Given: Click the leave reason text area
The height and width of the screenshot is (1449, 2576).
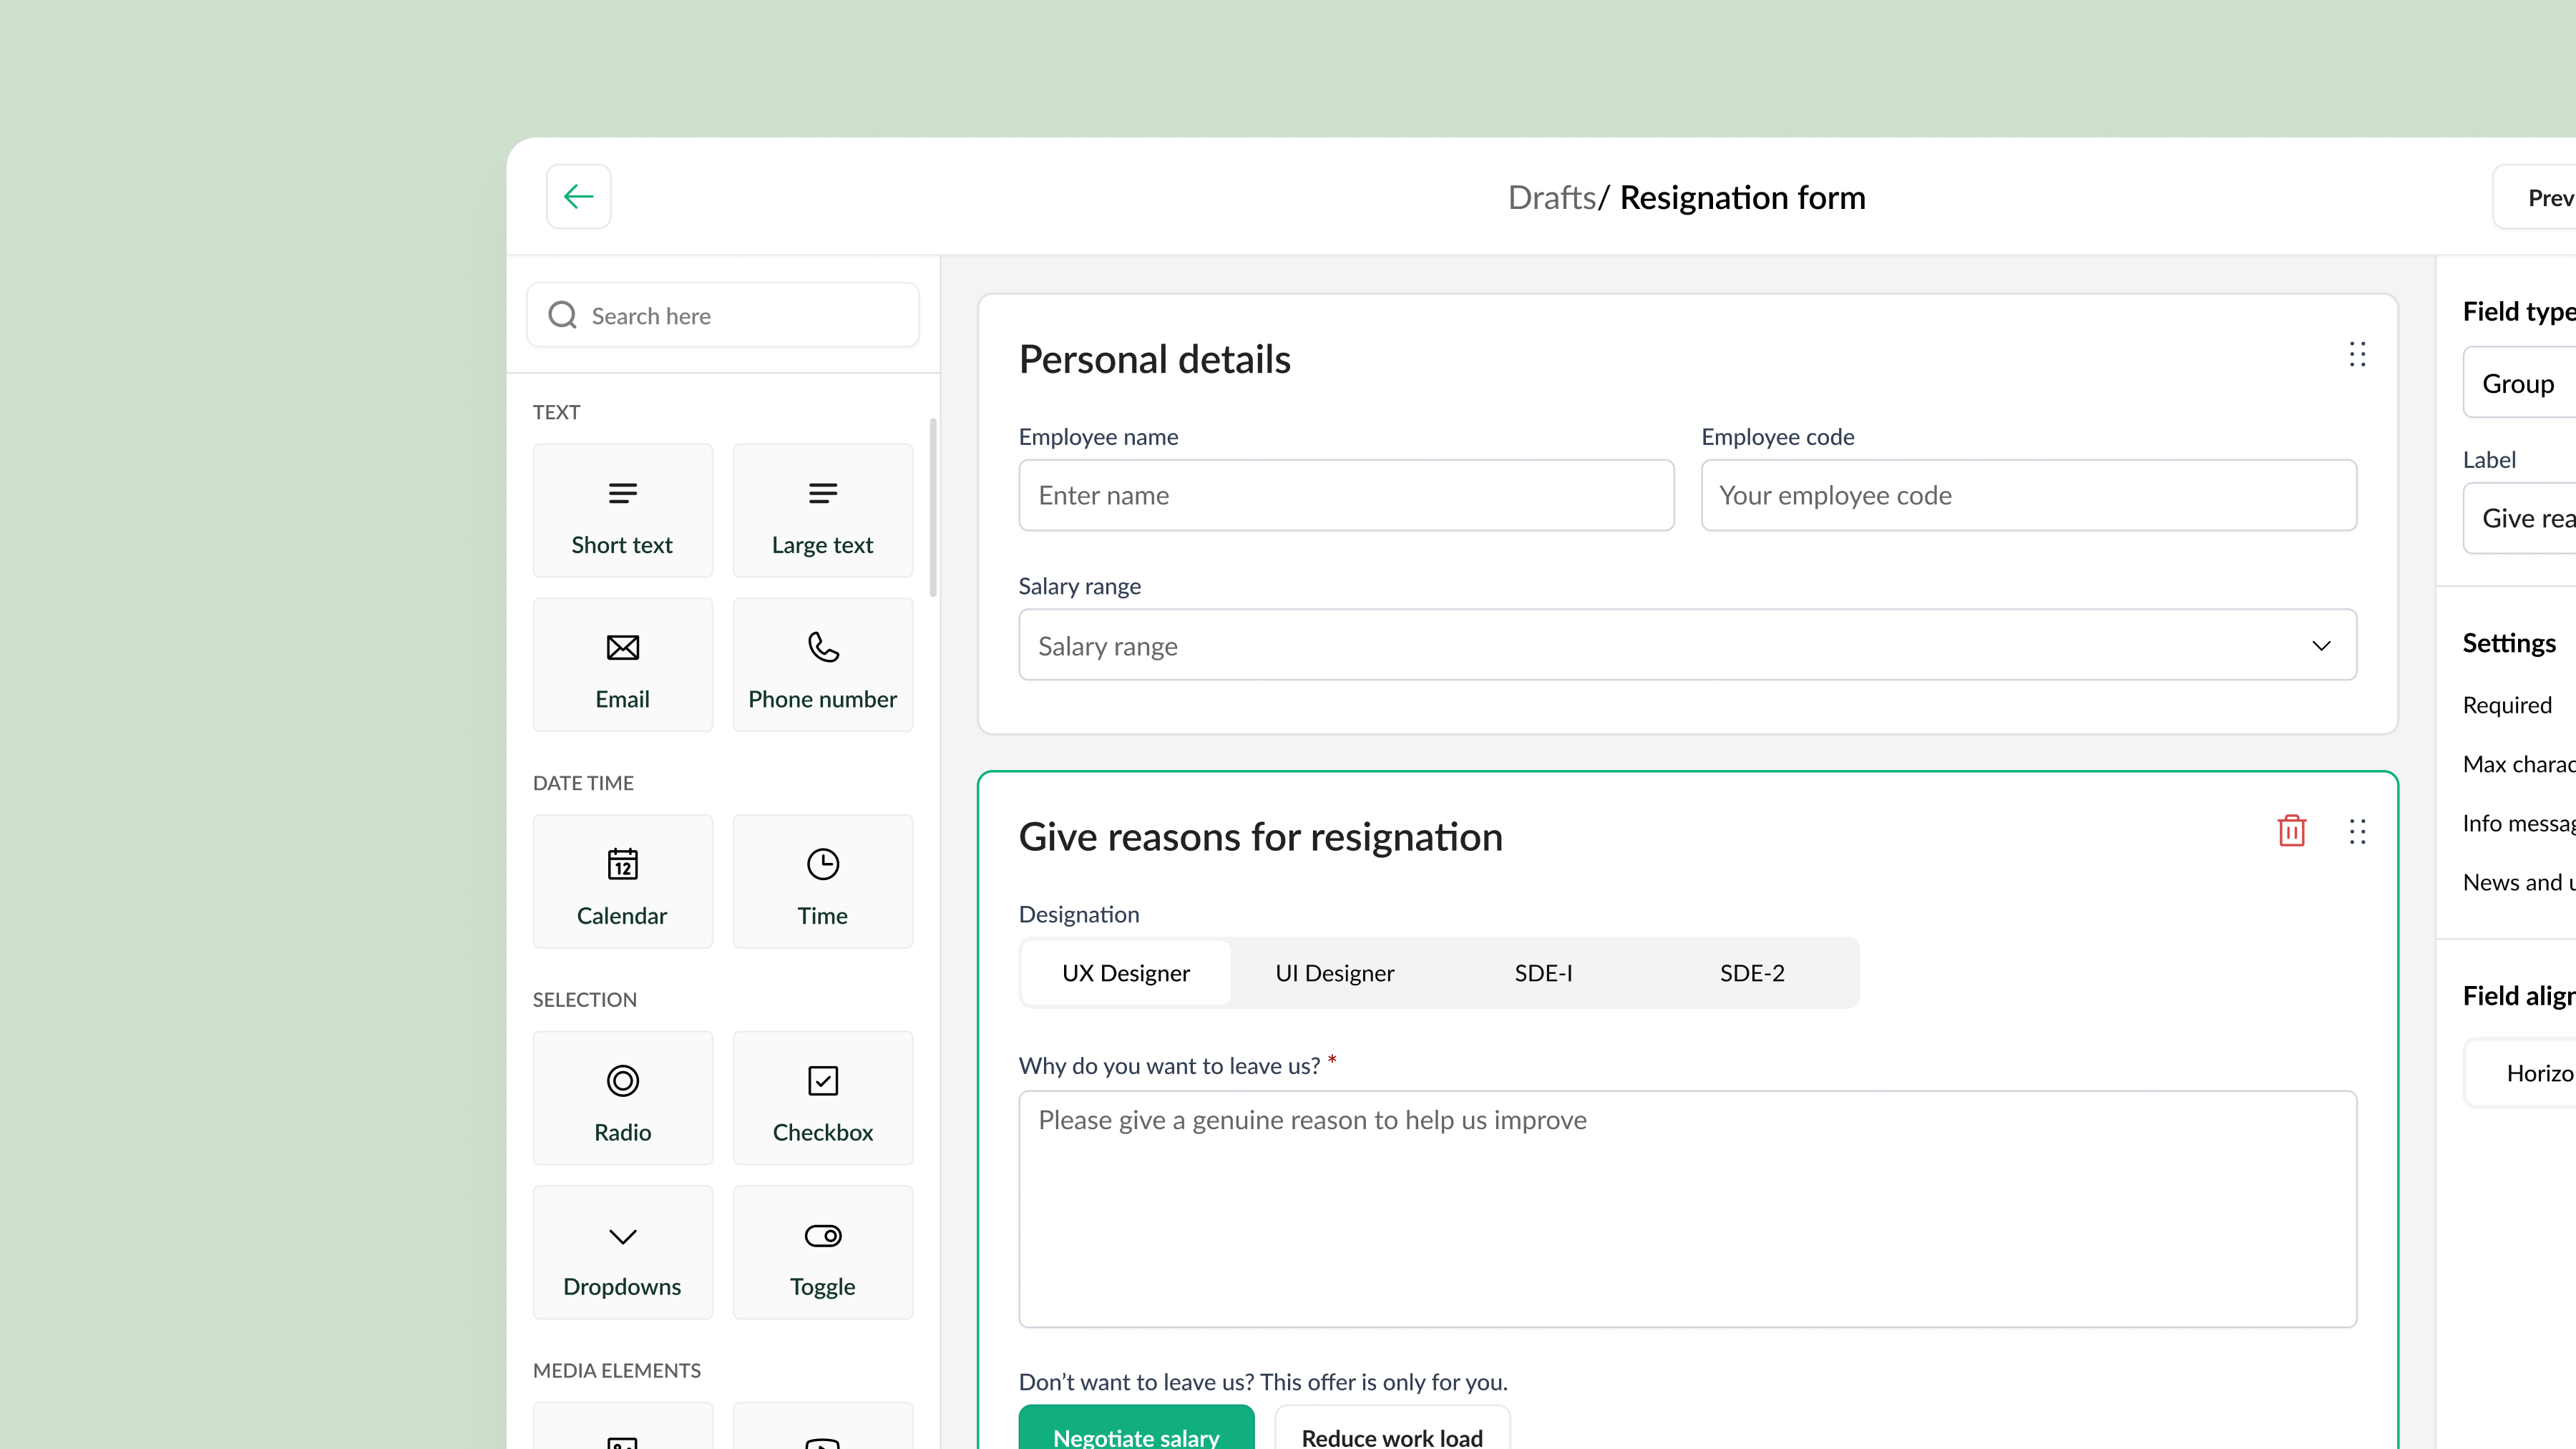Looking at the screenshot, I should (x=1687, y=1209).
